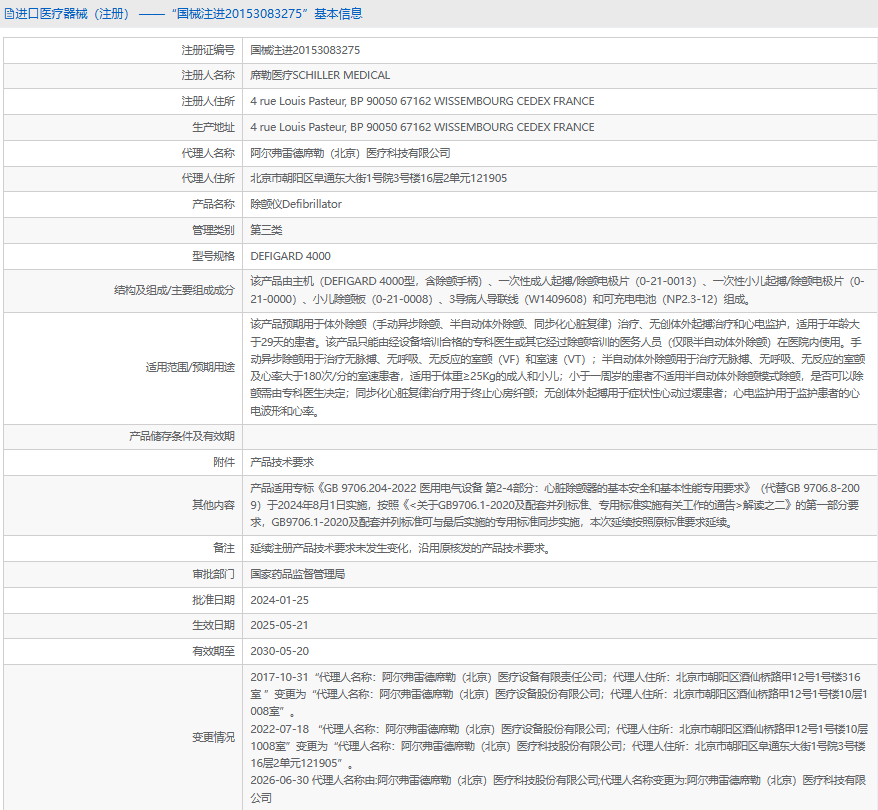Select the 2022-07-18 change record entry

pyautogui.click(x=559, y=746)
